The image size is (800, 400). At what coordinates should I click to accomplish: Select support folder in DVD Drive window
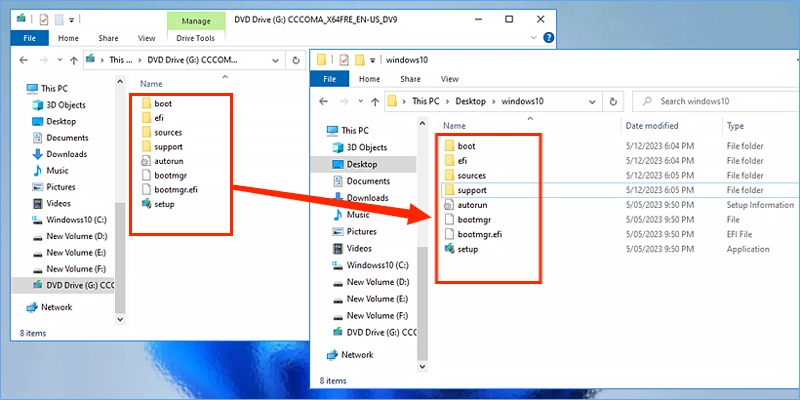click(x=162, y=146)
